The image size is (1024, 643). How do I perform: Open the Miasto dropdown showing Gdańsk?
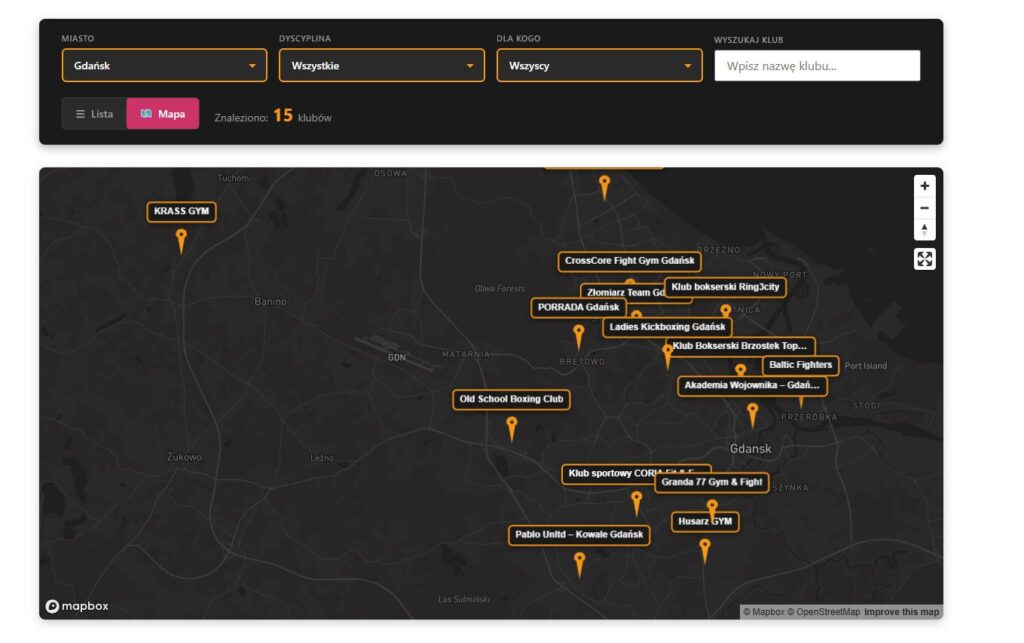click(x=164, y=66)
